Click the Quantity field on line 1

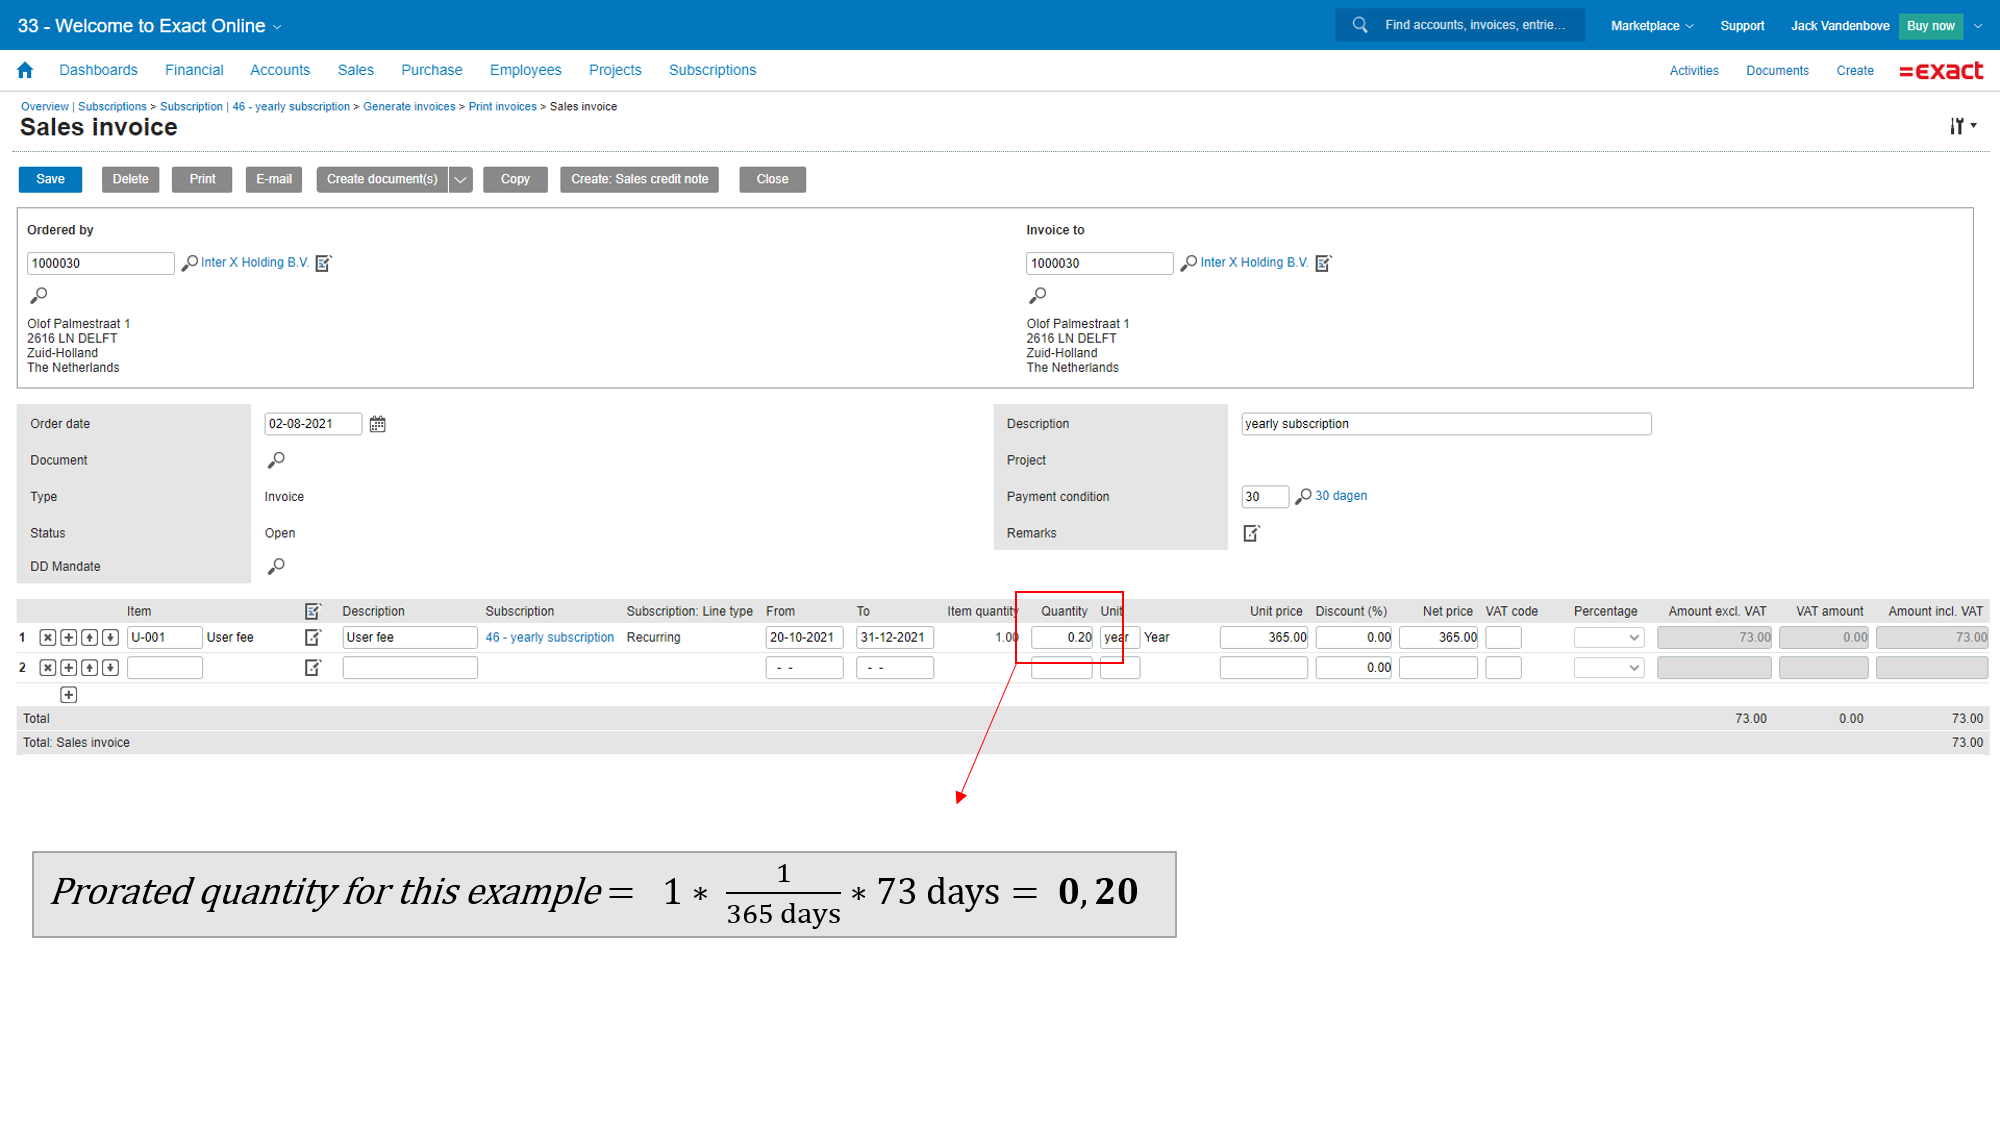[x=1062, y=638]
